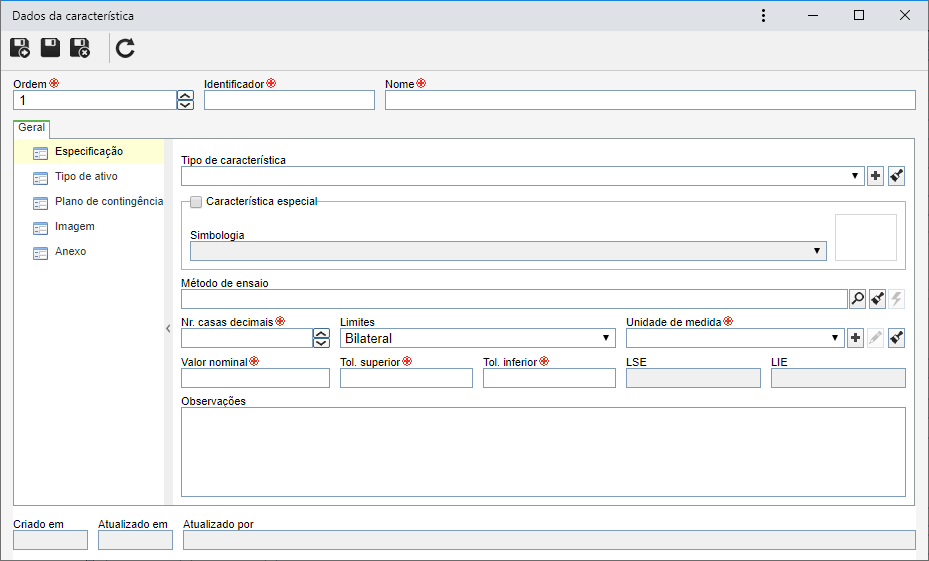
Task: Open the Unidade de medida dropdown
Action: [x=735, y=338]
